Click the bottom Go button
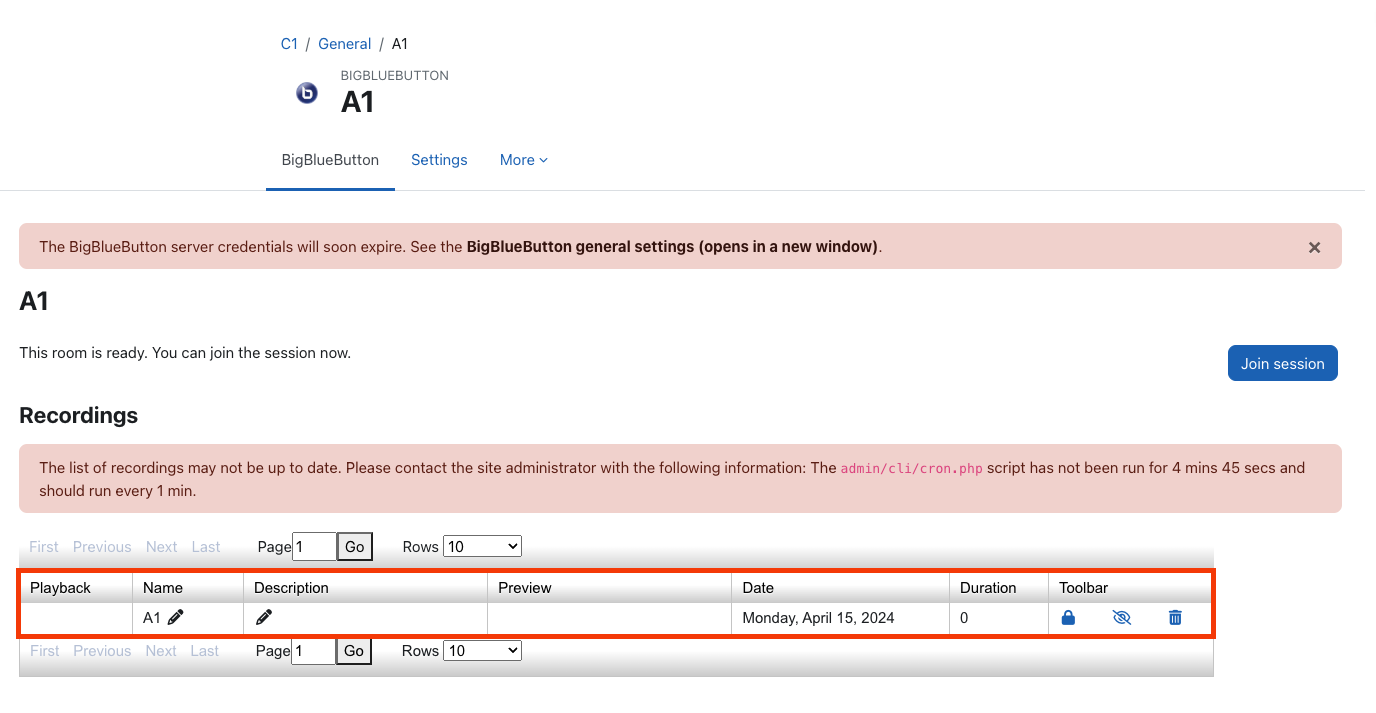The image size is (1376, 713). click(354, 650)
